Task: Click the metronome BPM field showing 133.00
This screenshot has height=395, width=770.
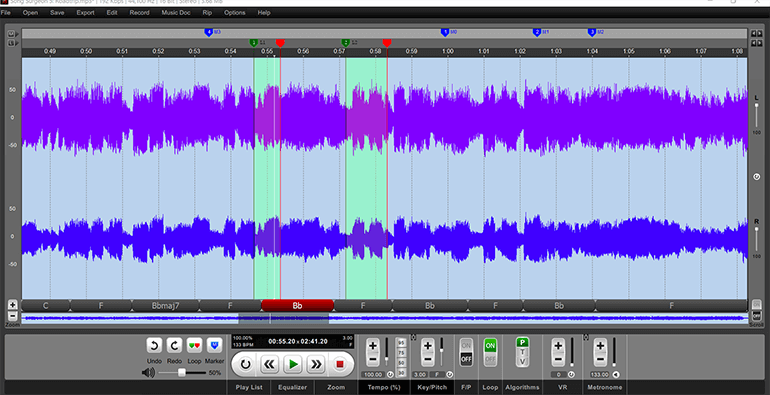Action: tap(600, 374)
